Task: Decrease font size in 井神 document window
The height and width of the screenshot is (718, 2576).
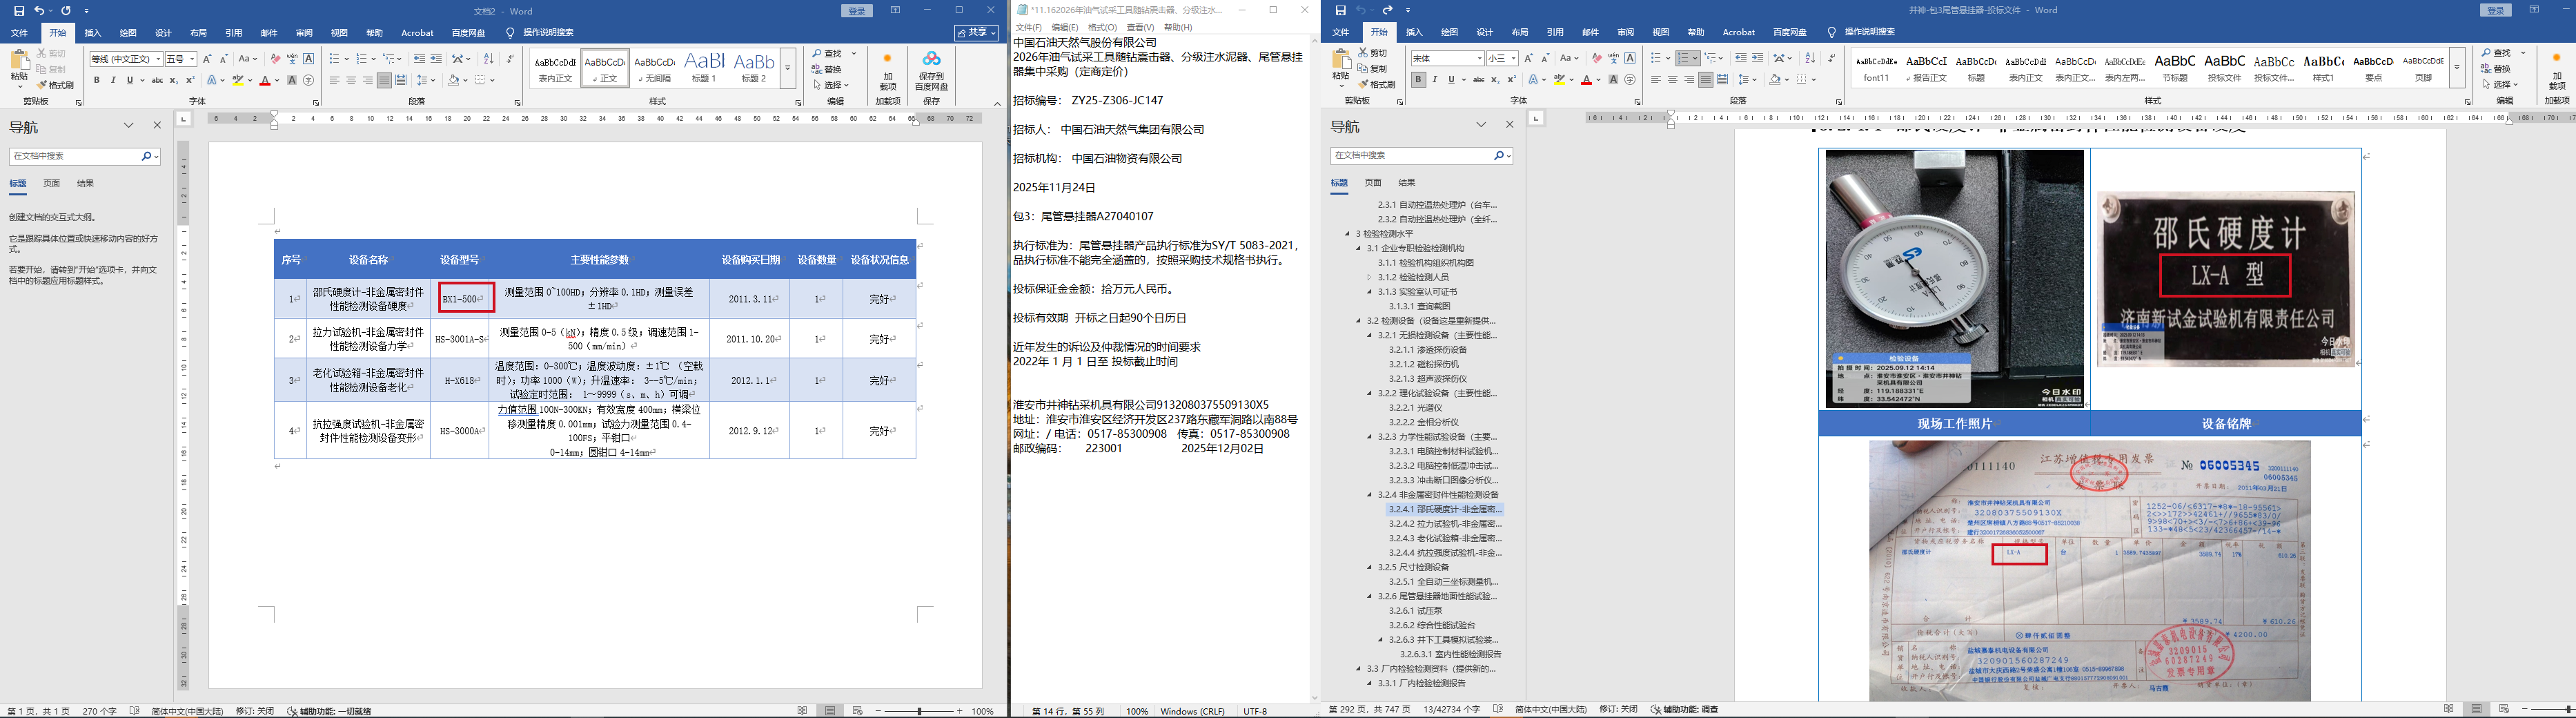Action: pyautogui.click(x=1546, y=58)
